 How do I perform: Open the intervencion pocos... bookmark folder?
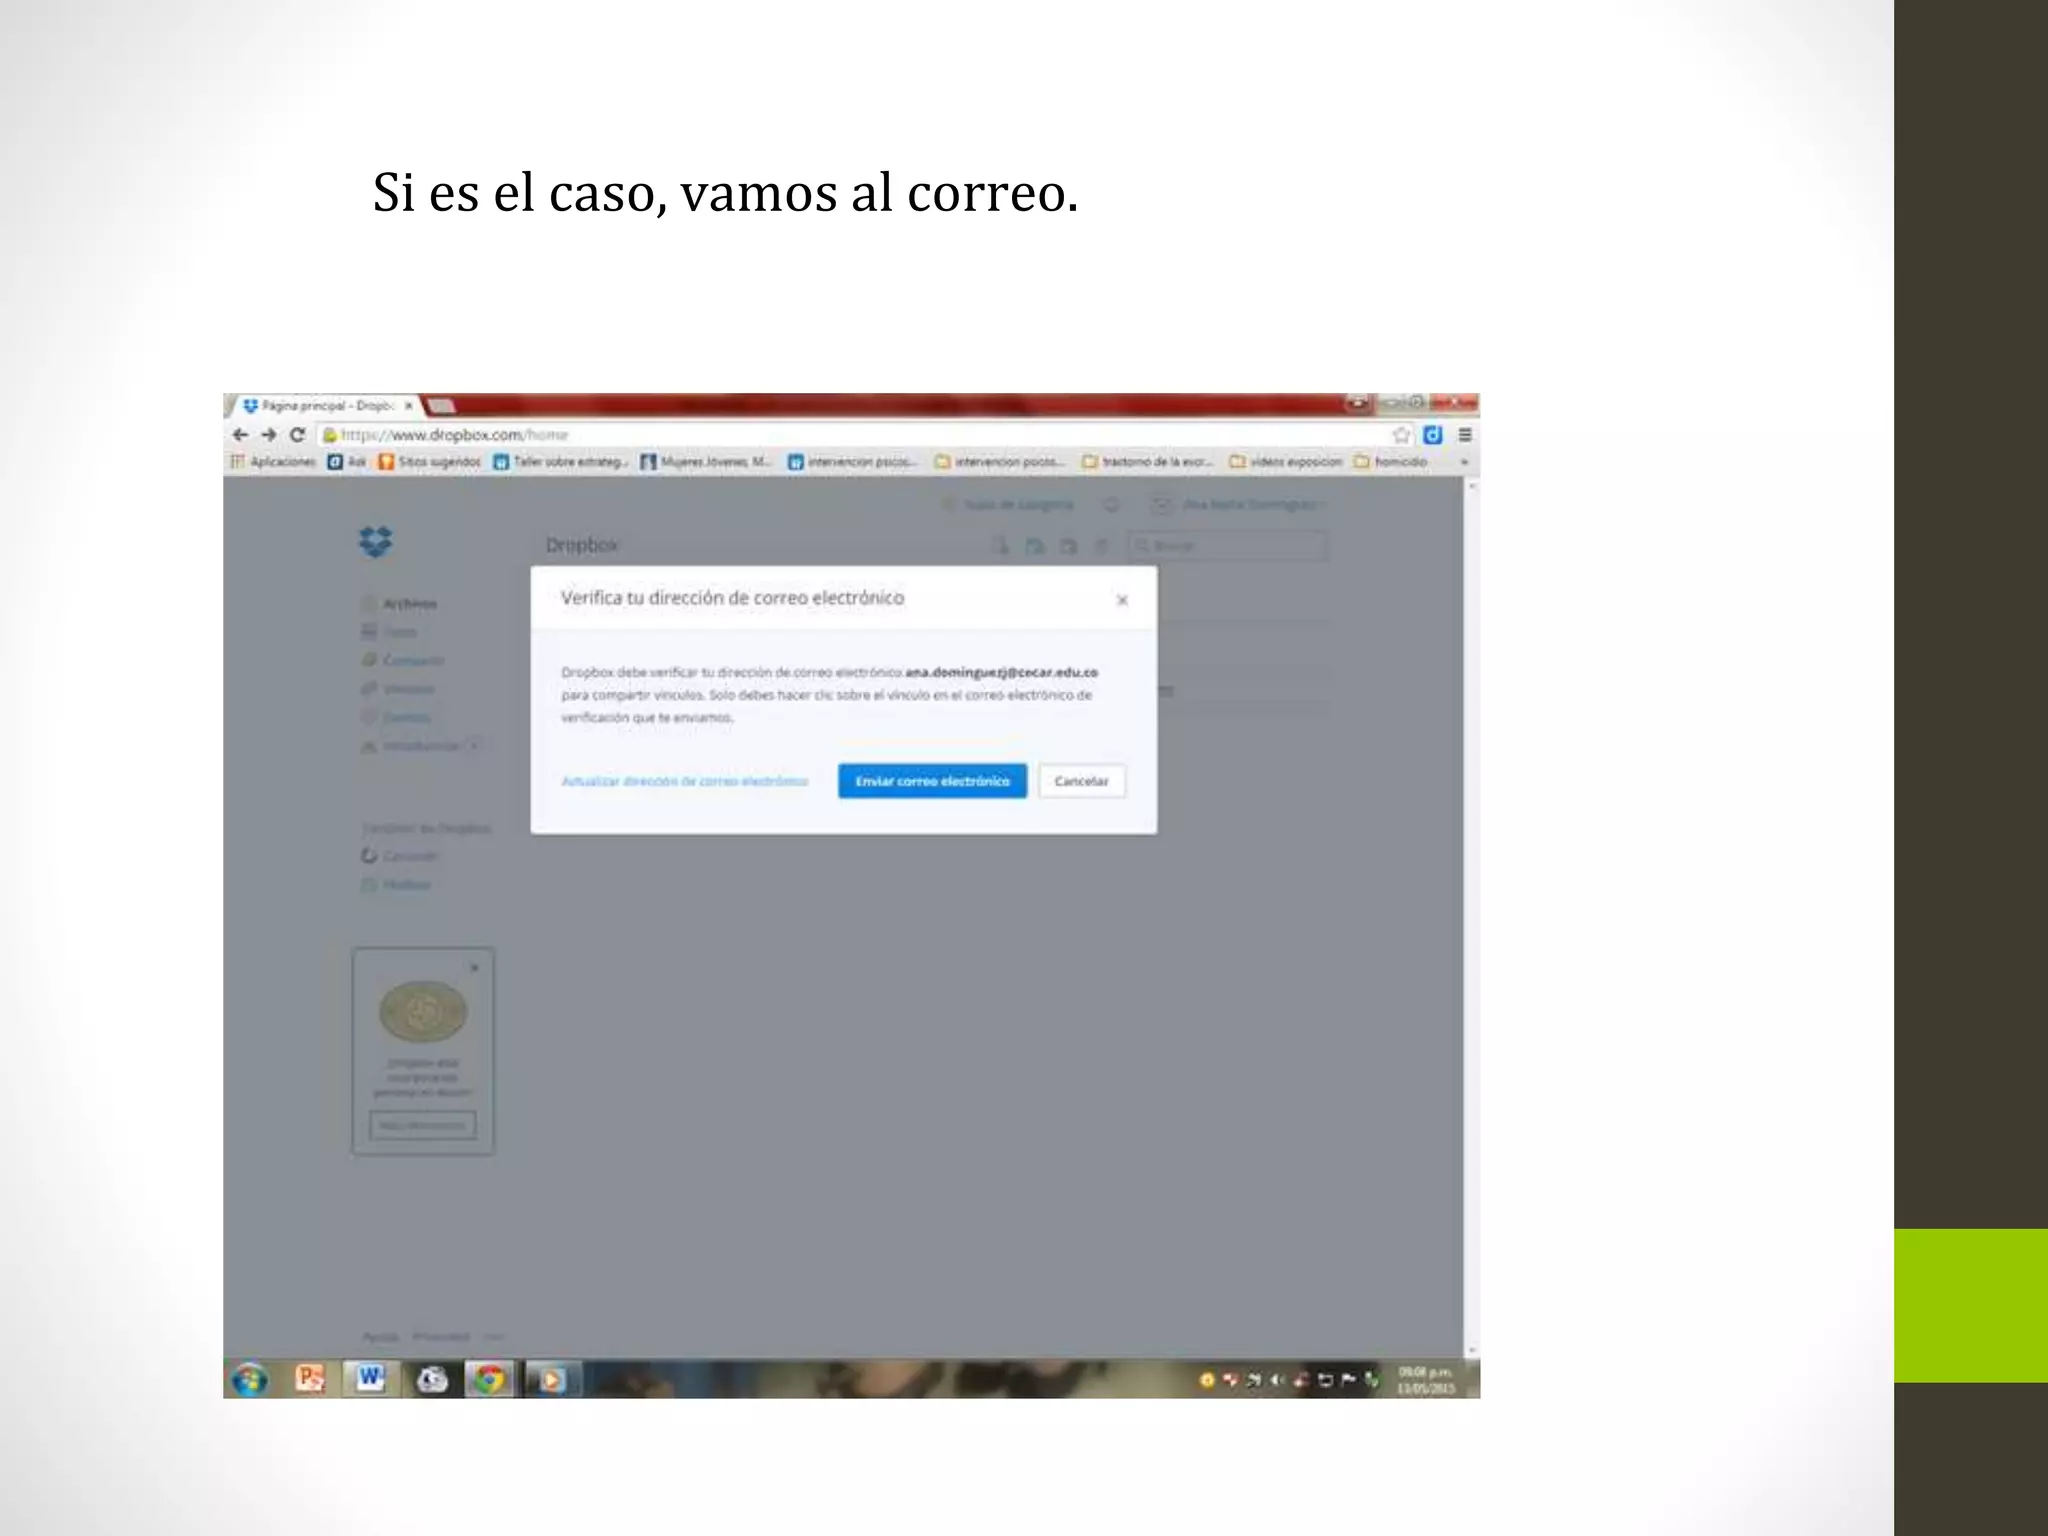(x=1000, y=462)
